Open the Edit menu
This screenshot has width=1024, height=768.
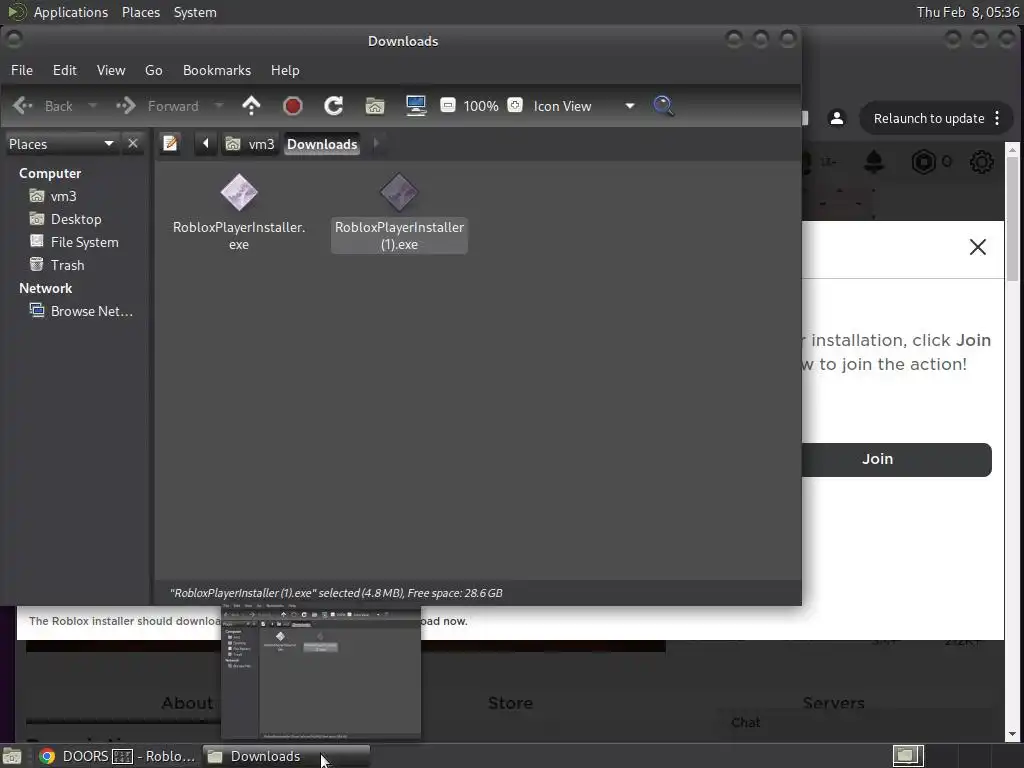65,70
